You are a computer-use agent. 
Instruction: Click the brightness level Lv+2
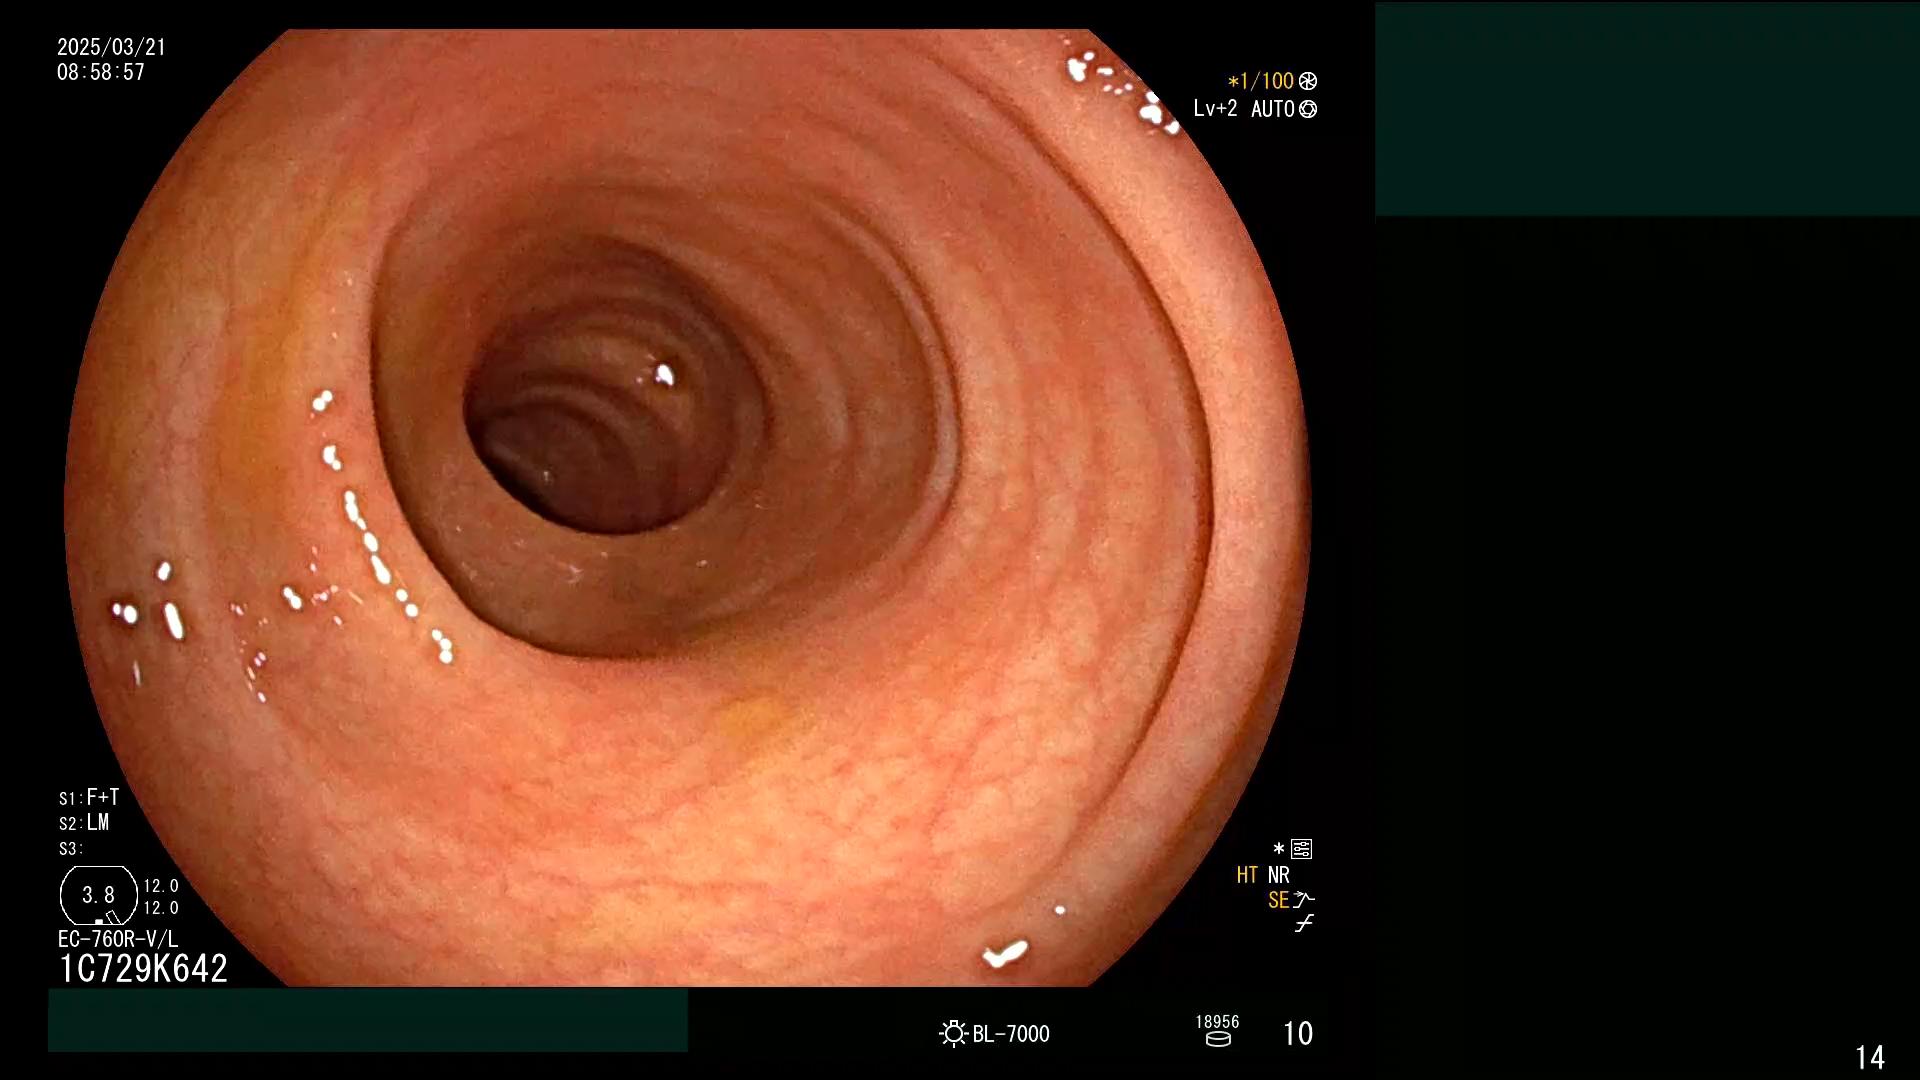pyautogui.click(x=1215, y=109)
